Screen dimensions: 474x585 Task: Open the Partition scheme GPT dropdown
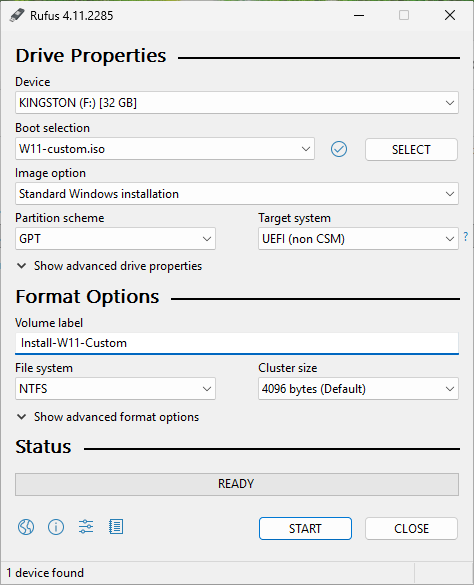(115, 239)
